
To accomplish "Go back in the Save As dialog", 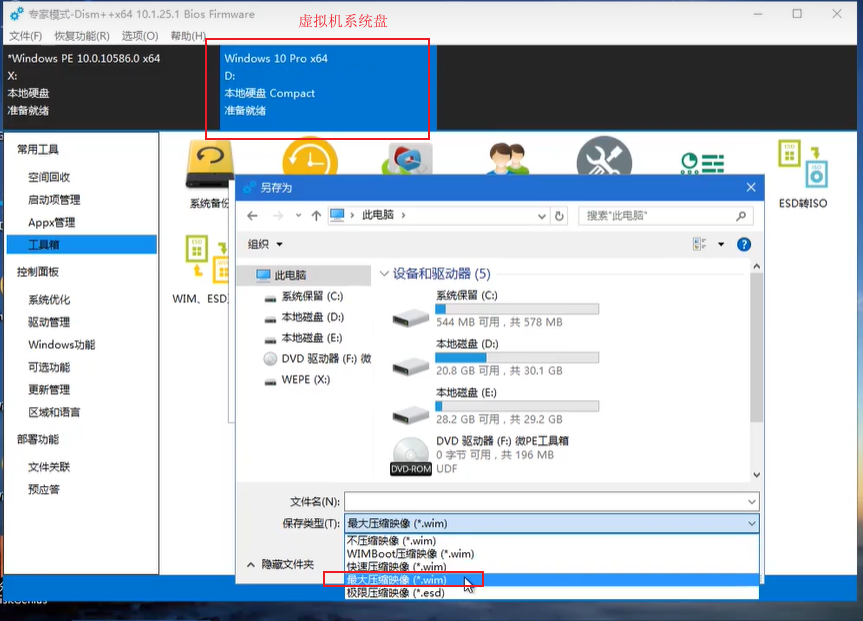I will click(x=253, y=216).
